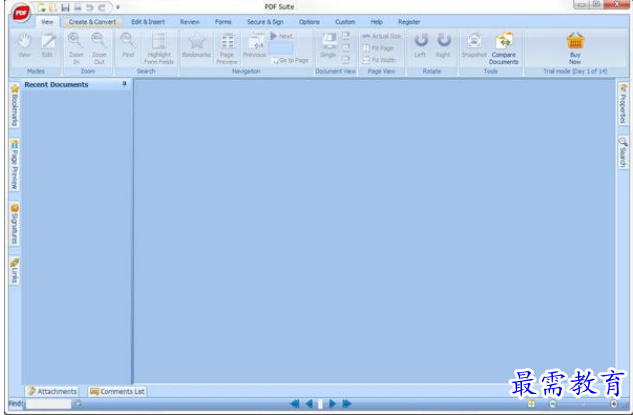Click the Zoom Out magnifier
The height and width of the screenshot is (415, 633).
point(99,48)
